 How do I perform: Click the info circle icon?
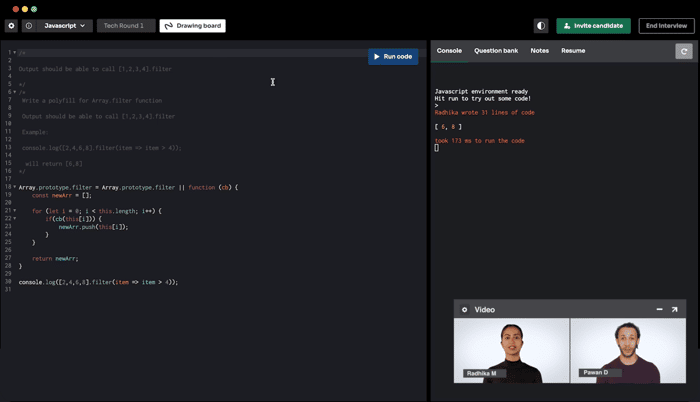[29, 26]
